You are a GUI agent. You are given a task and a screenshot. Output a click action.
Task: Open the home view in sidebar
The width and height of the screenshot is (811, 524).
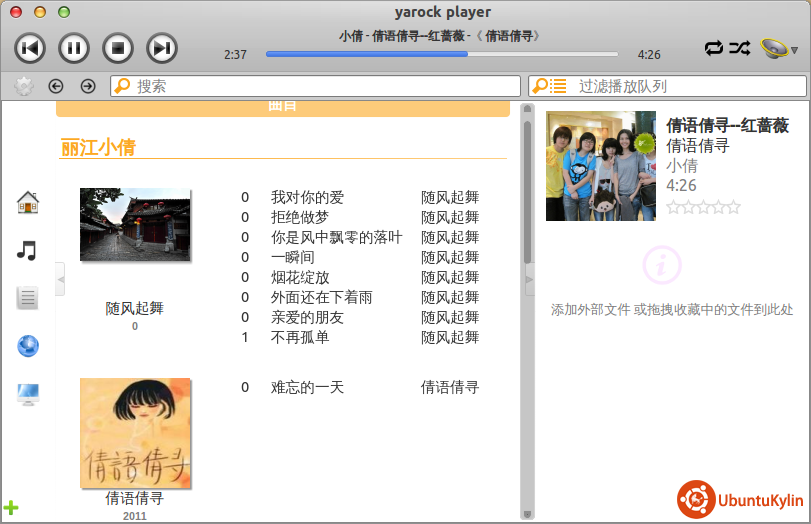(x=28, y=203)
